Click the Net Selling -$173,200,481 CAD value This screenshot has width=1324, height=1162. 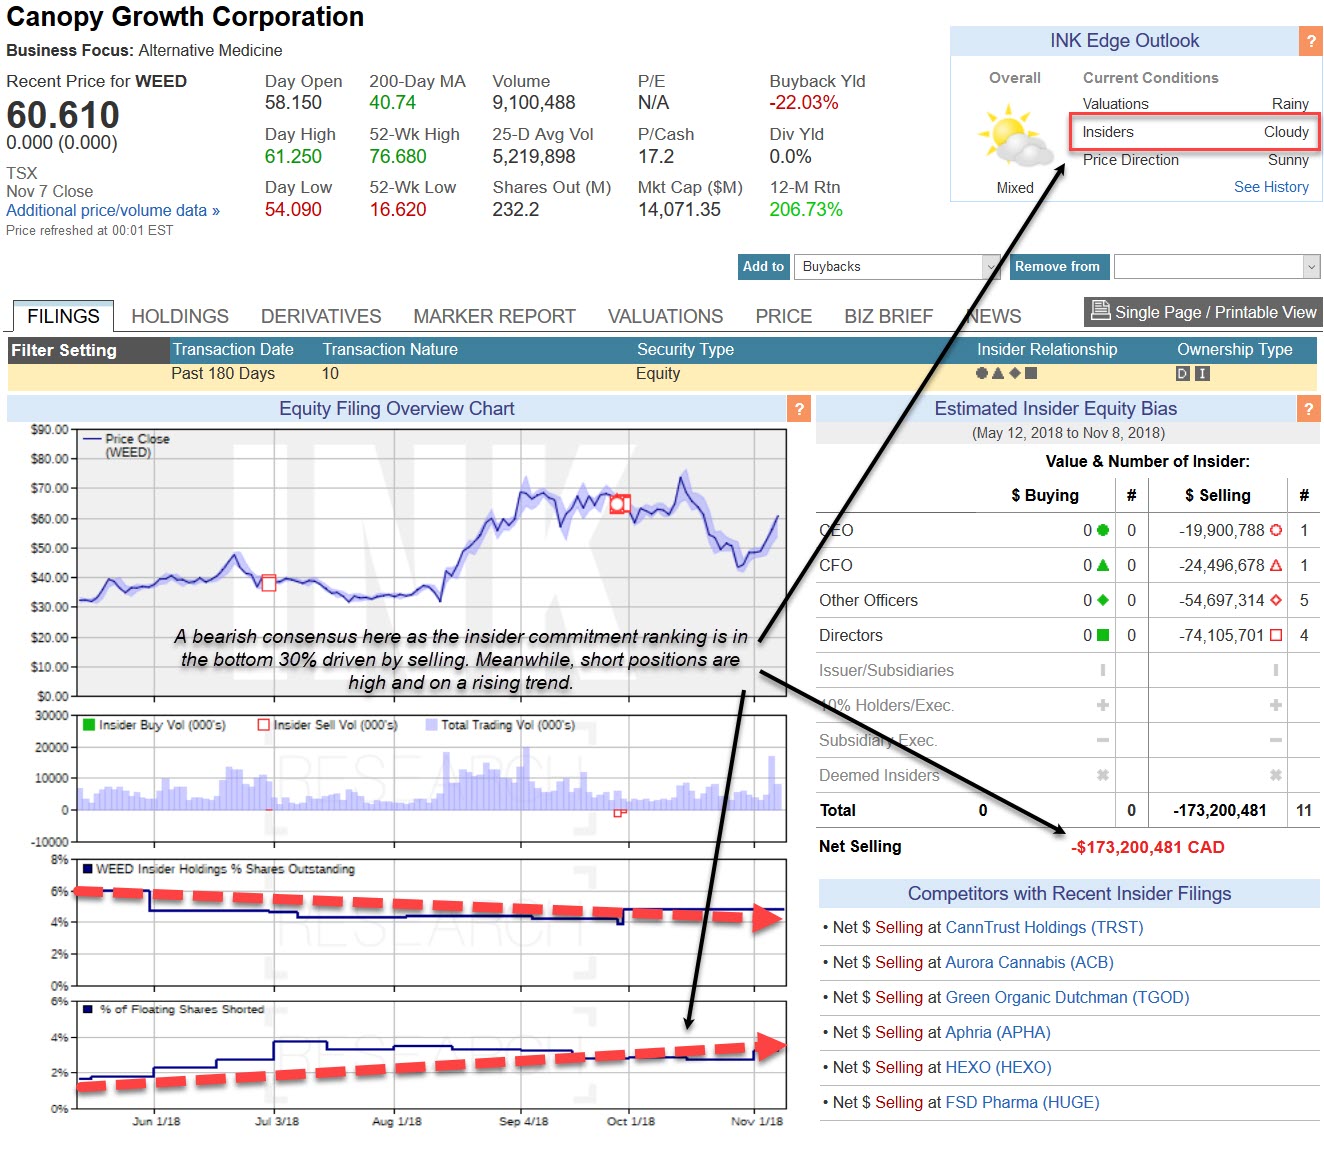(1148, 848)
